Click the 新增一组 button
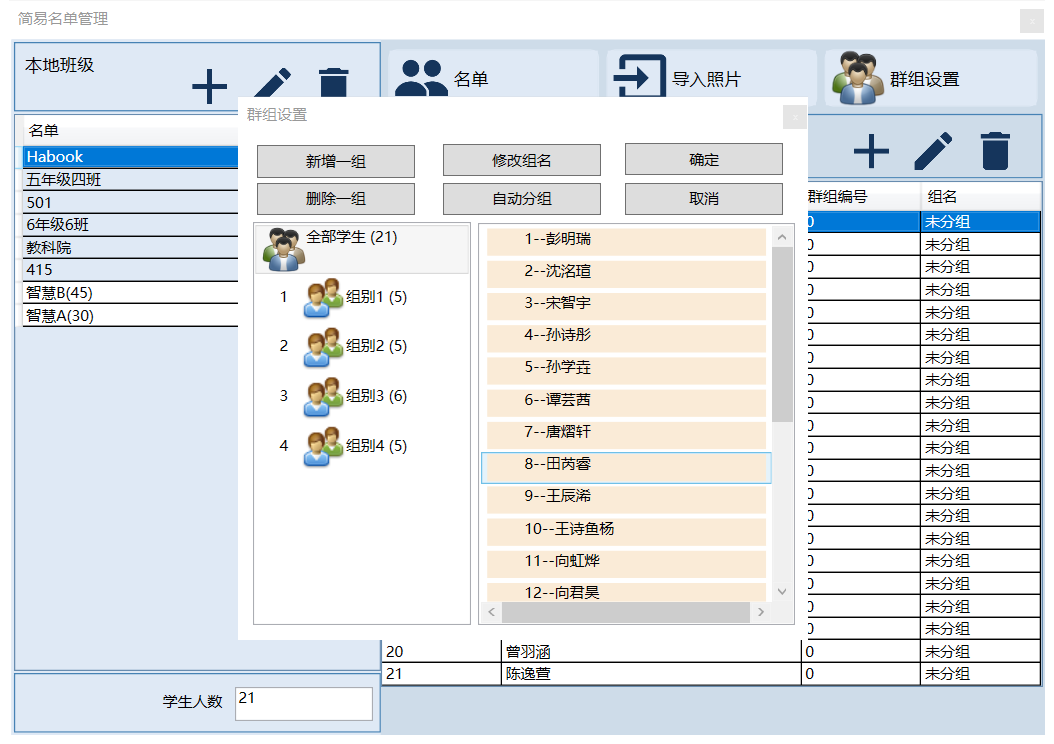 tap(335, 160)
